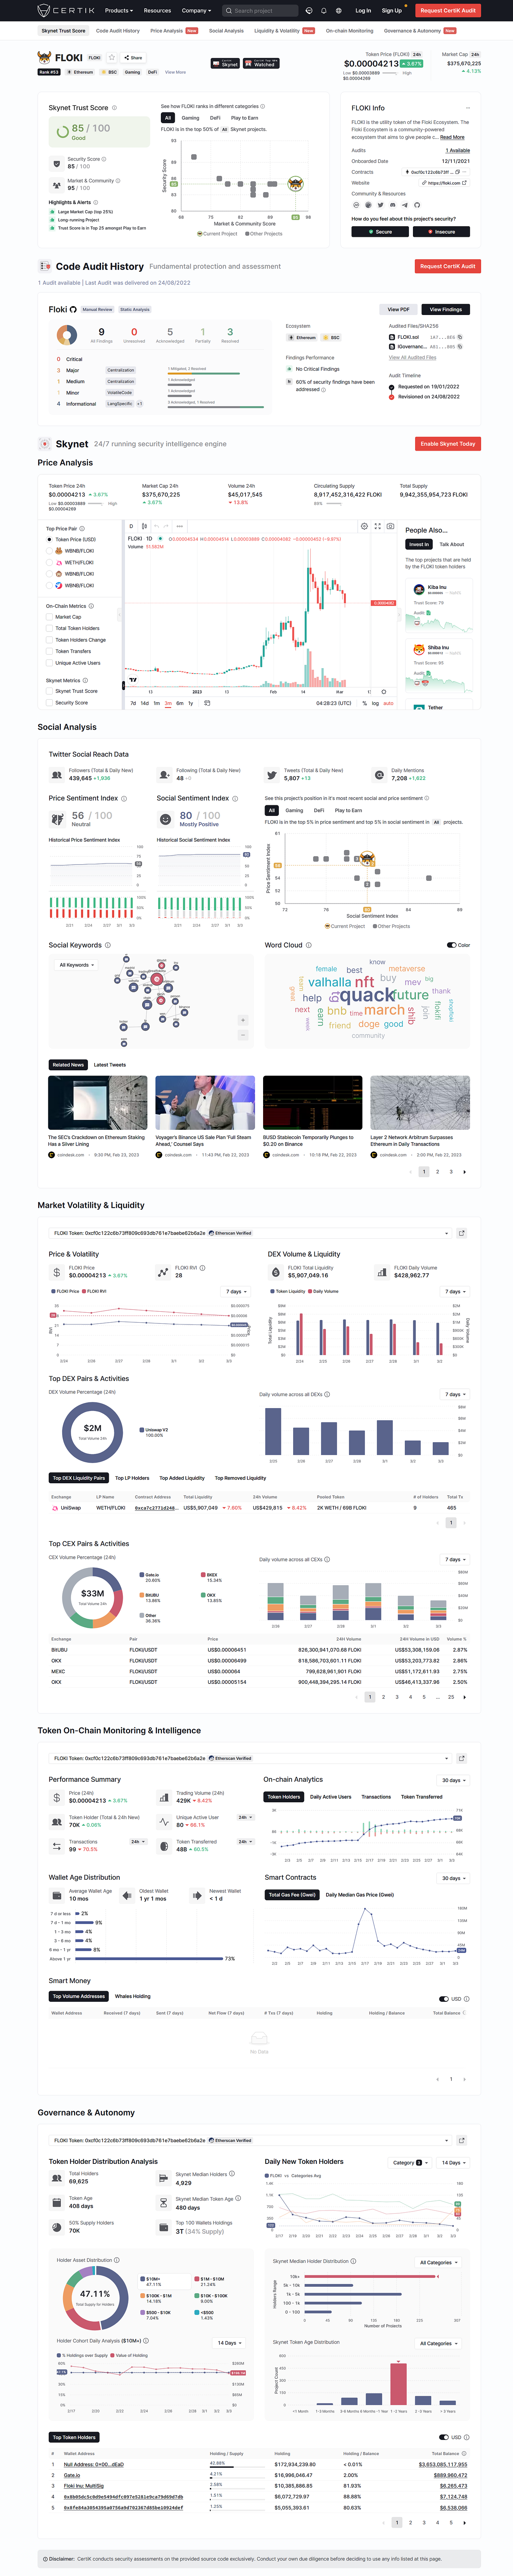Open the GitHub icon beside Floki audit title
Image resolution: width=513 pixels, height=2576 pixels.
(73, 309)
